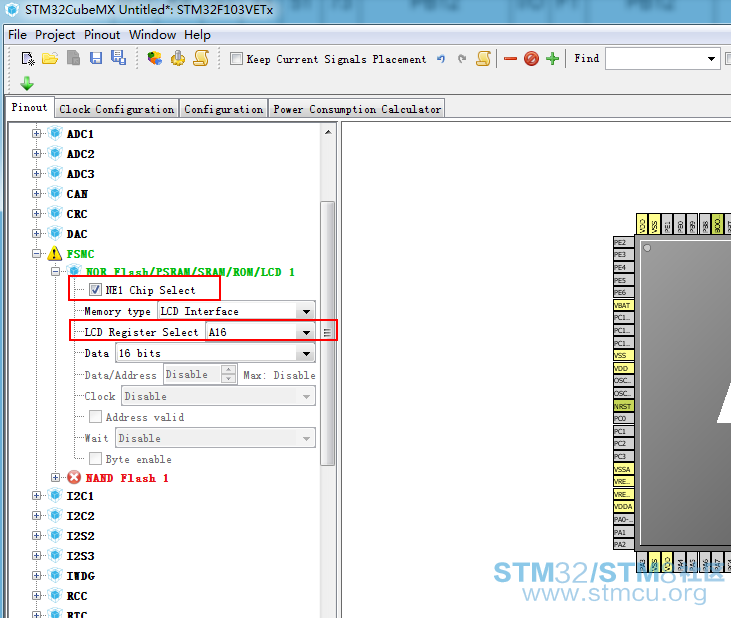Select the I2S3 tree item
731x618 pixels.
(80, 556)
